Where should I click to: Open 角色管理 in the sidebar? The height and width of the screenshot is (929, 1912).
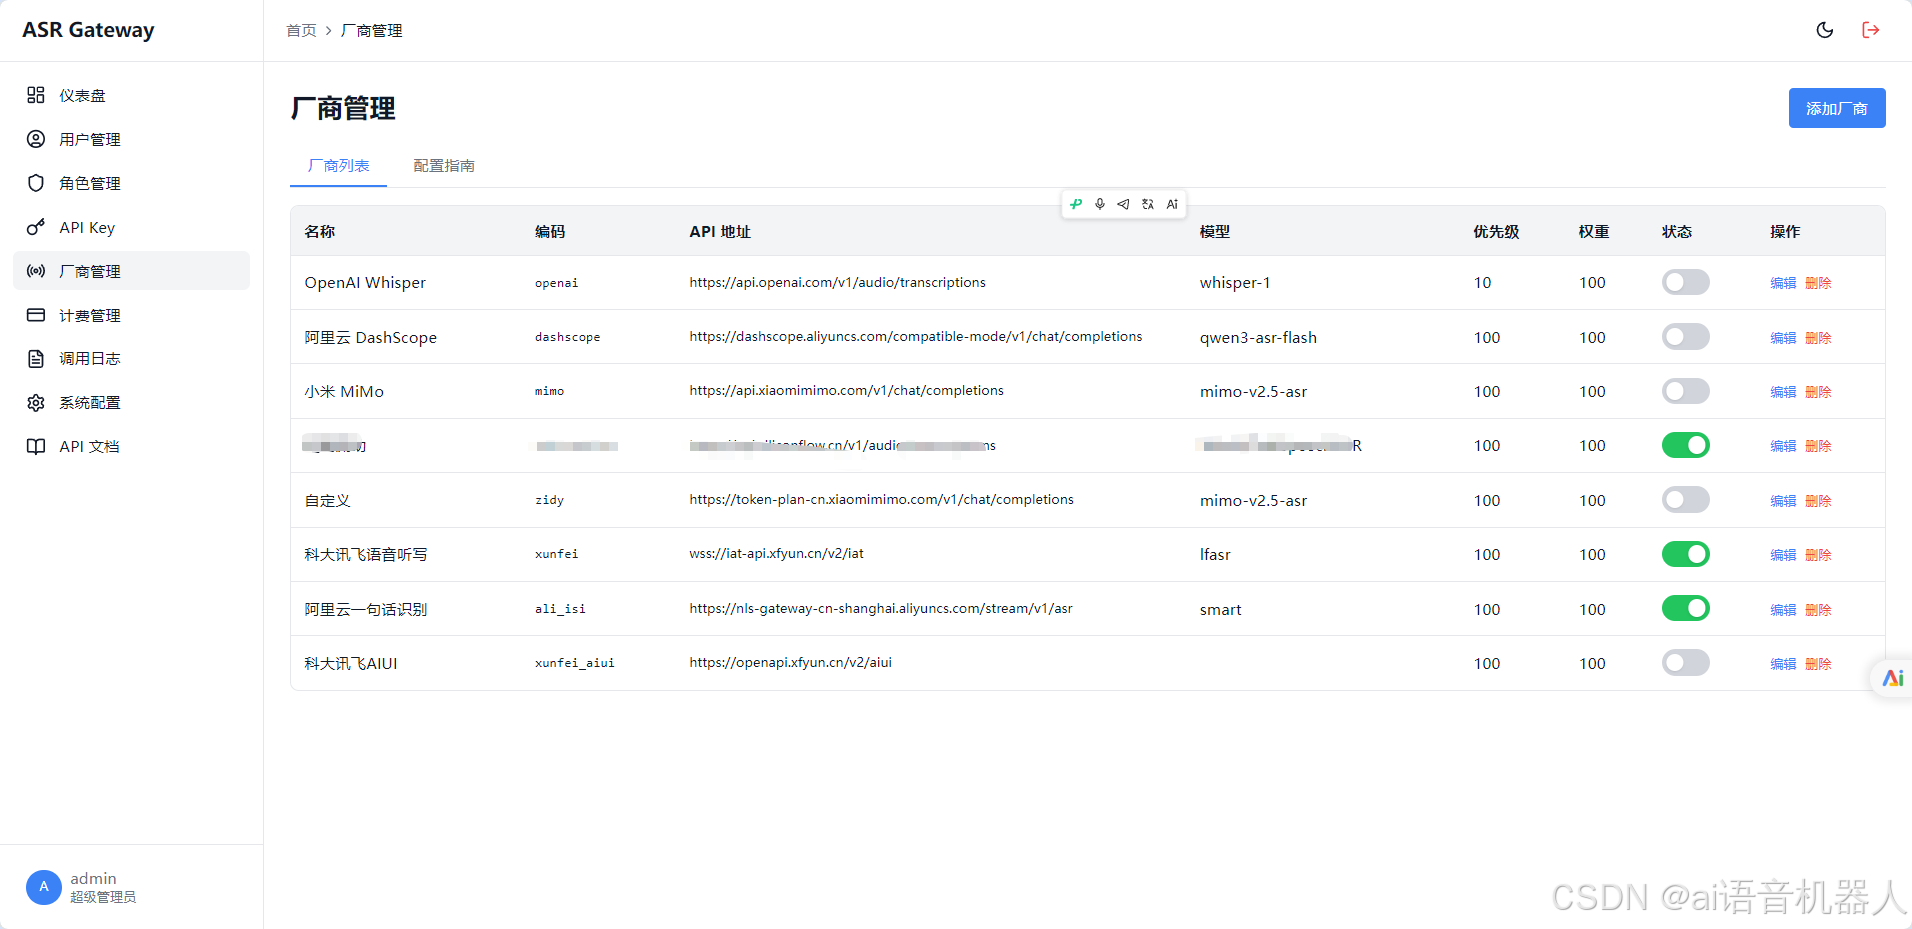point(131,183)
